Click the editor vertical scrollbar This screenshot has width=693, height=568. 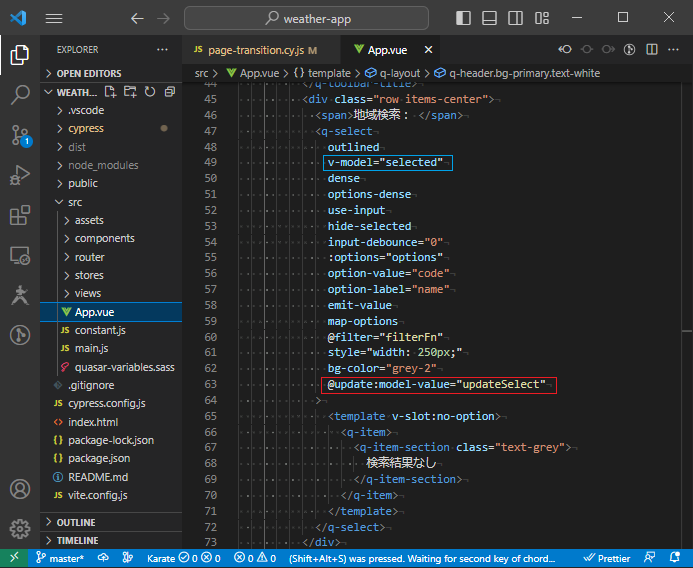pyautogui.click(x=687, y=316)
